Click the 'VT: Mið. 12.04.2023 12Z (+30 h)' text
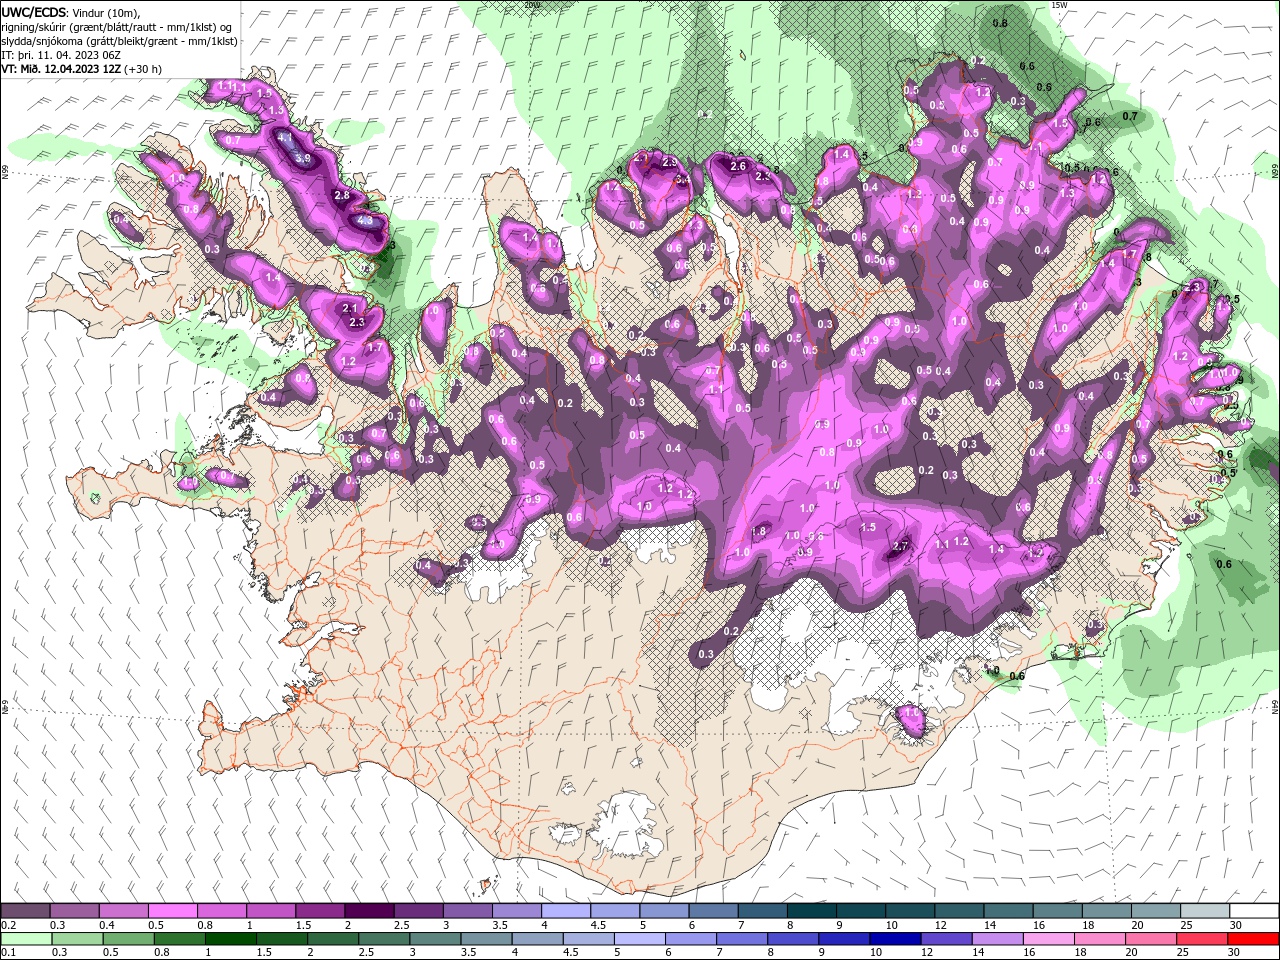The image size is (1280, 960). coord(82,69)
